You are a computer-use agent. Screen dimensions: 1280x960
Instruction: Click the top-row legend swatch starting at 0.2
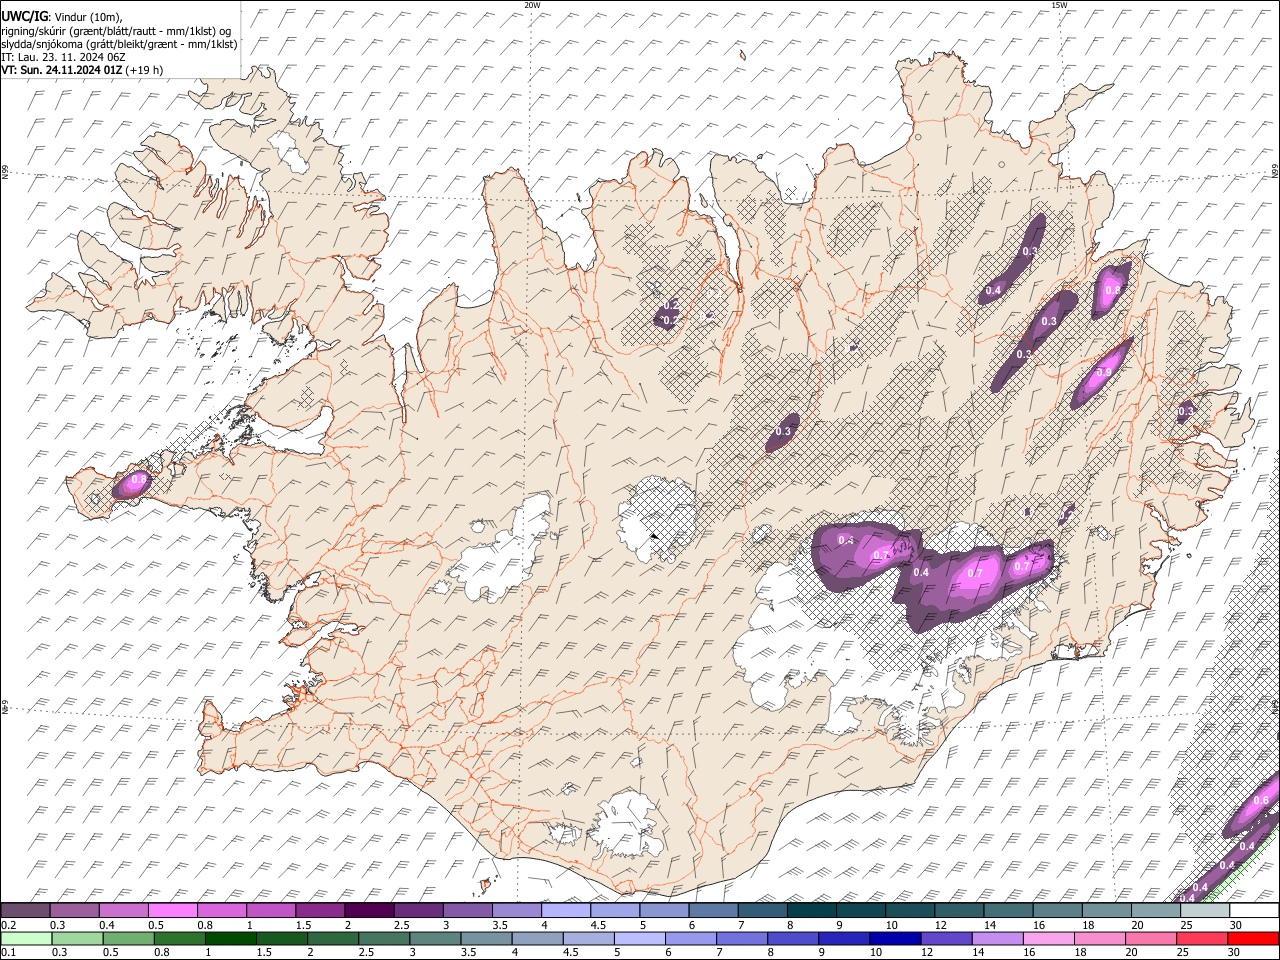pos(25,911)
